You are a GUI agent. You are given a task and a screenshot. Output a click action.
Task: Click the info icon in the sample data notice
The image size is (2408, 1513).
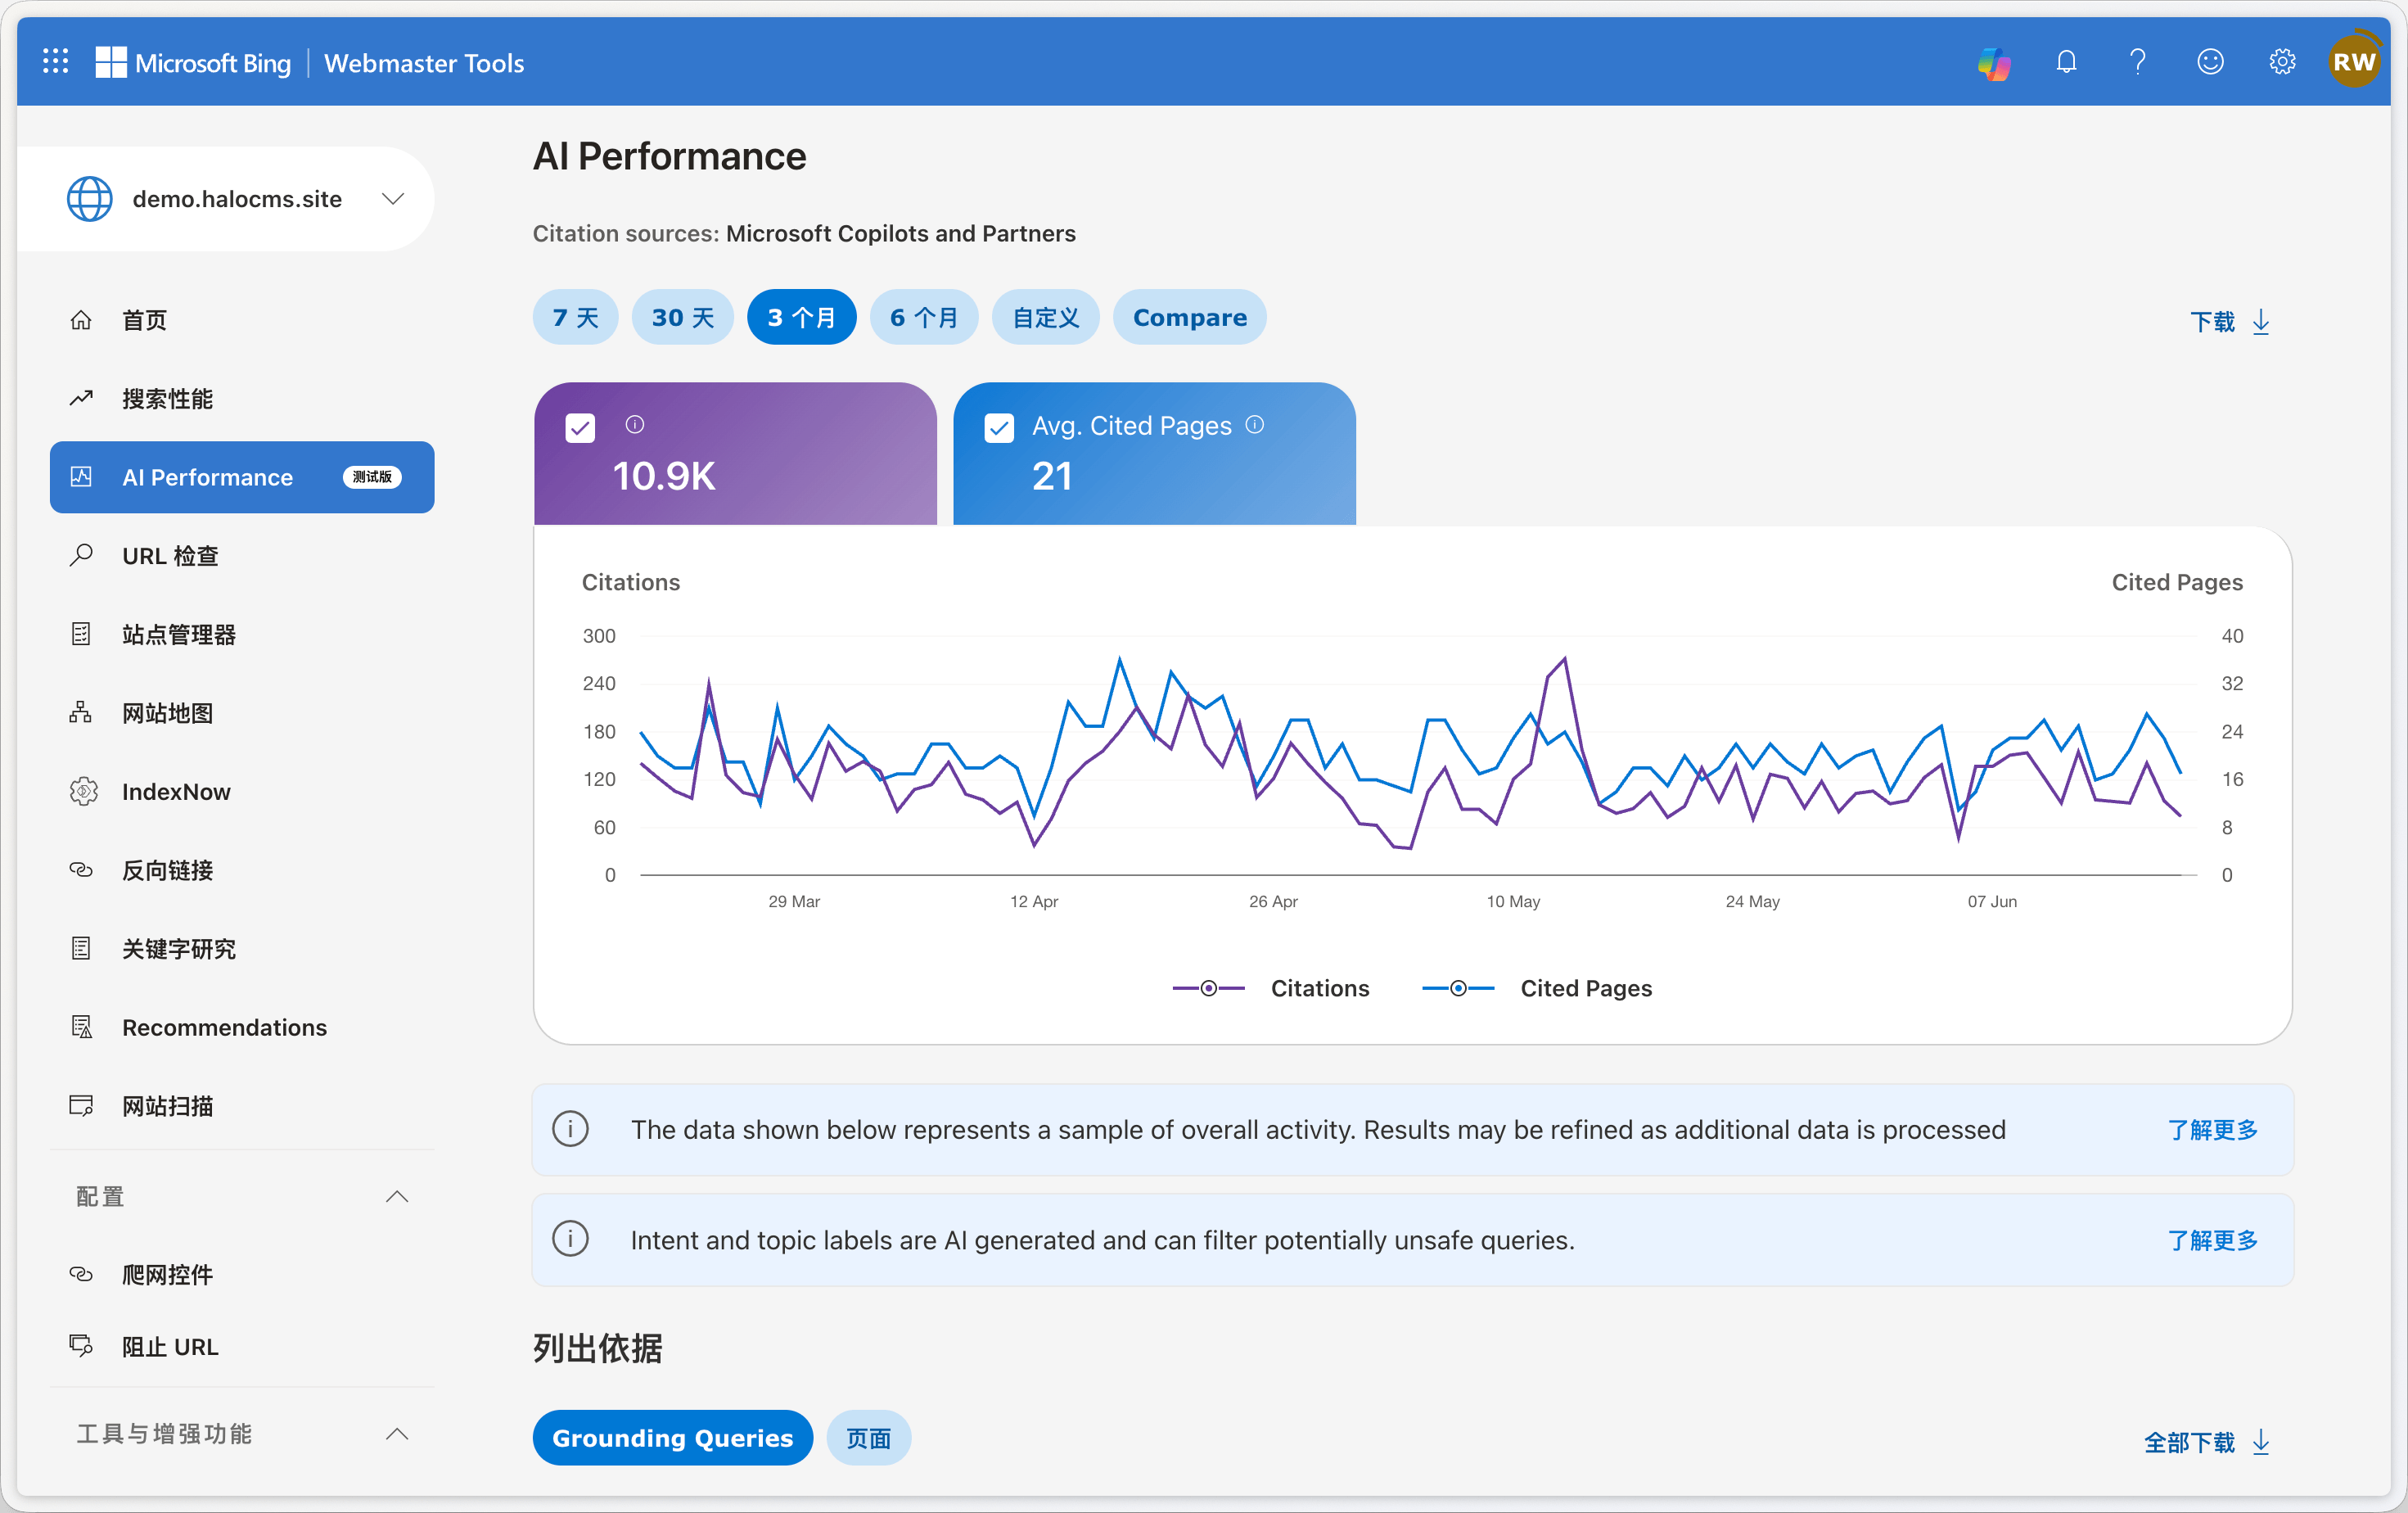tap(570, 1129)
